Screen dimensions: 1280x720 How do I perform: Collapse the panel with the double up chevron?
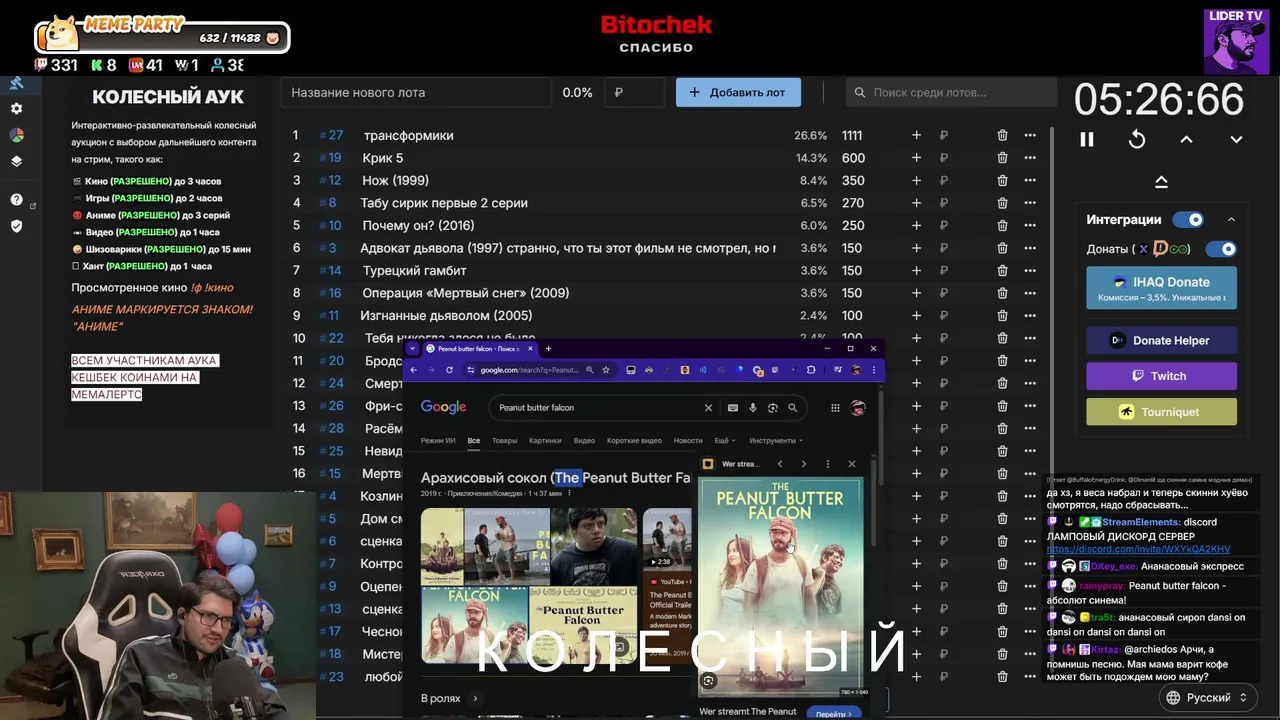(x=1161, y=182)
